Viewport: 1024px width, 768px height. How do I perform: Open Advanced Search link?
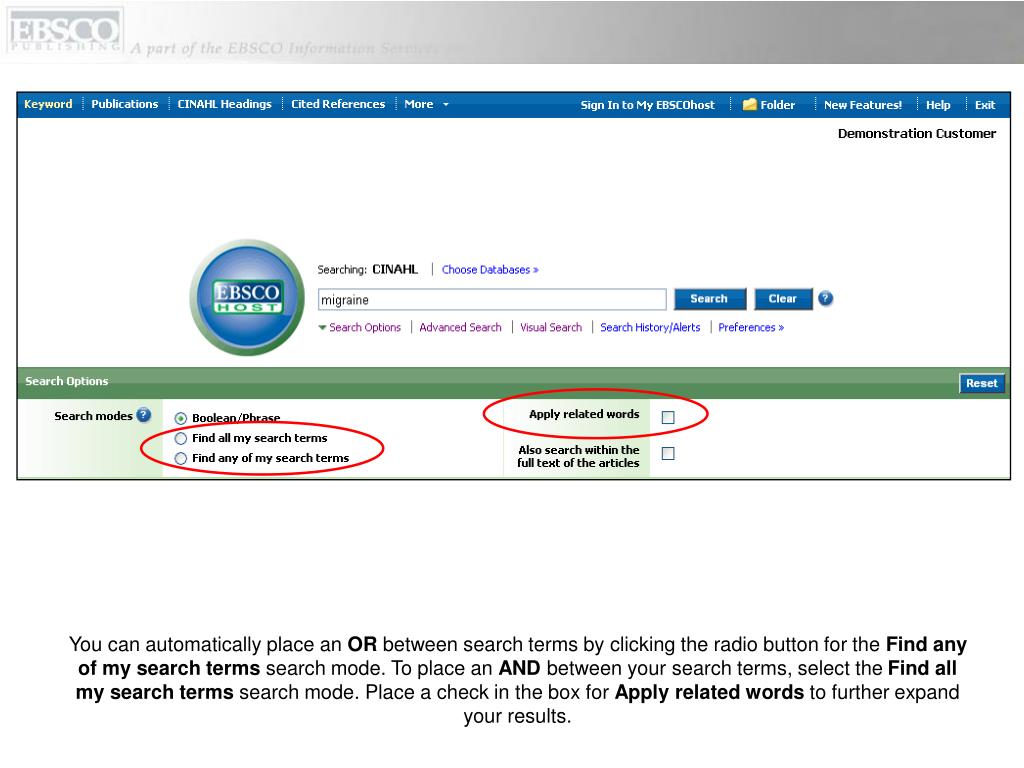(x=460, y=327)
